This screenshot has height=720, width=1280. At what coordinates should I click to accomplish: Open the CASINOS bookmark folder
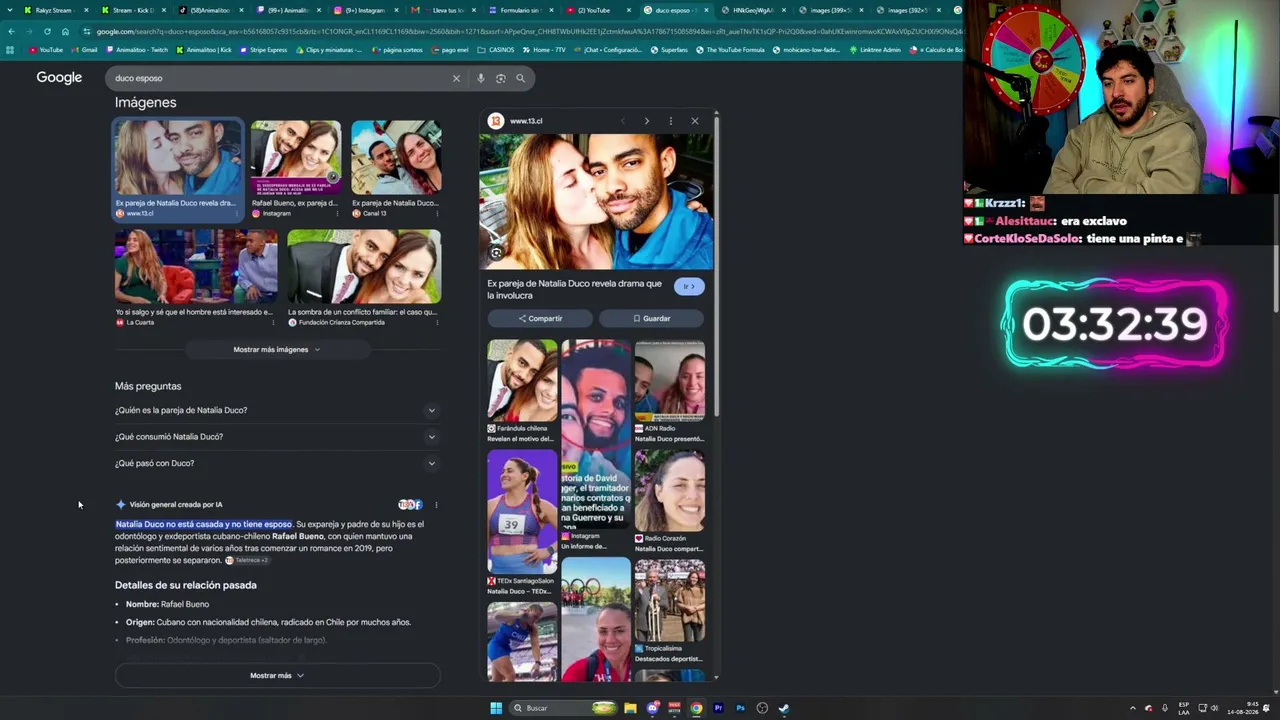pyautogui.click(x=496, y=49)
